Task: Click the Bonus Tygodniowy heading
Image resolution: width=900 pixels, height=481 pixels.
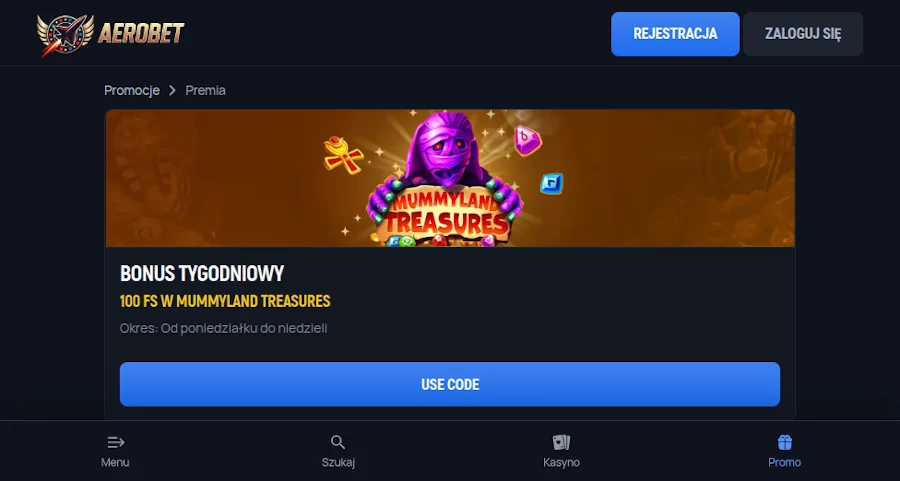Action: (x=202, y=274)
